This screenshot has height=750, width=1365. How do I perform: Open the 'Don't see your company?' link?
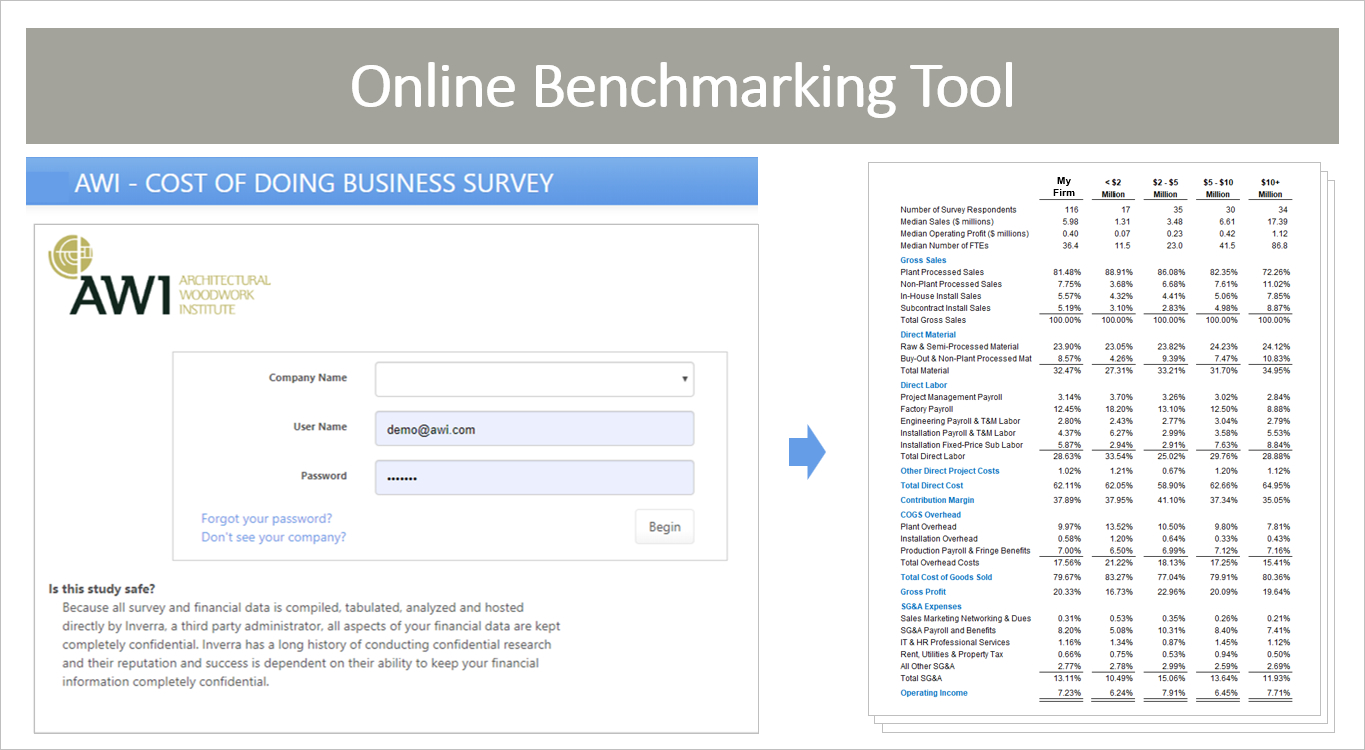(273, 537)
